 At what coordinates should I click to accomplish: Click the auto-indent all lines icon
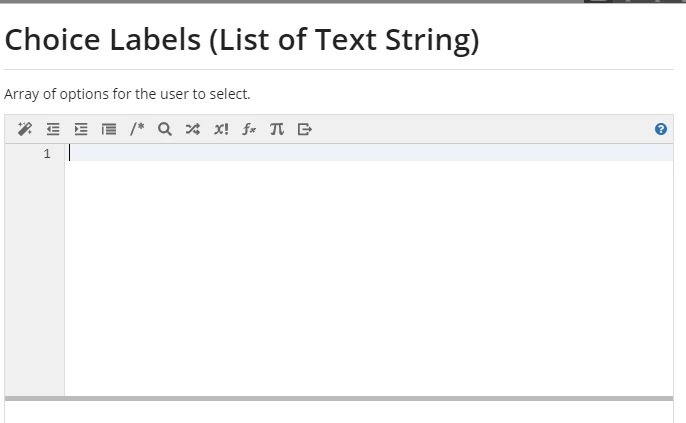pyautogui.click(x=109, y=129)
